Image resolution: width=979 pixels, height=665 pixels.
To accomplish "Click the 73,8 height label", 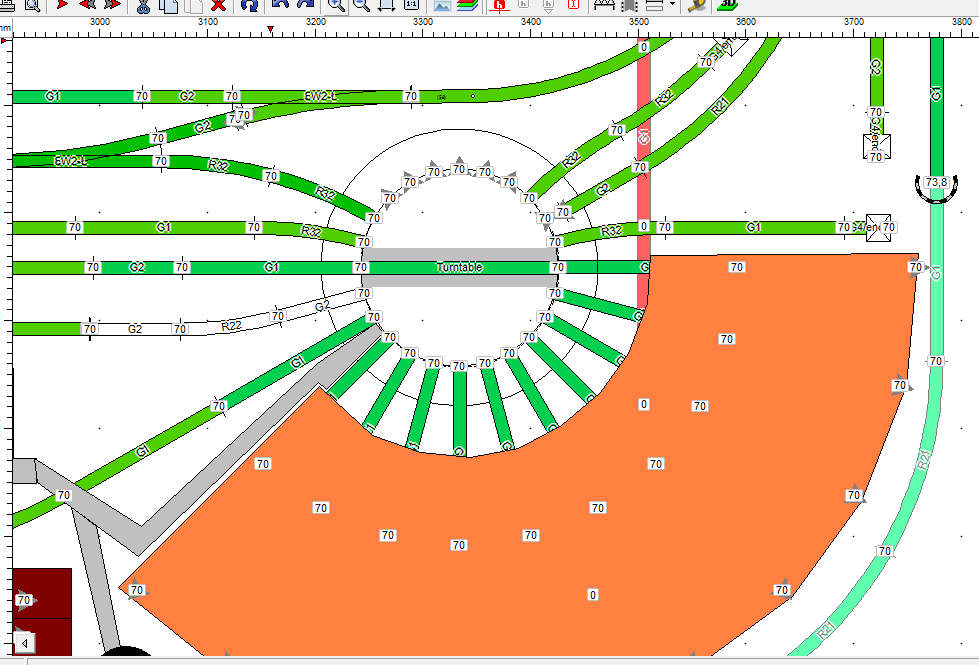I will click(937, 182).
